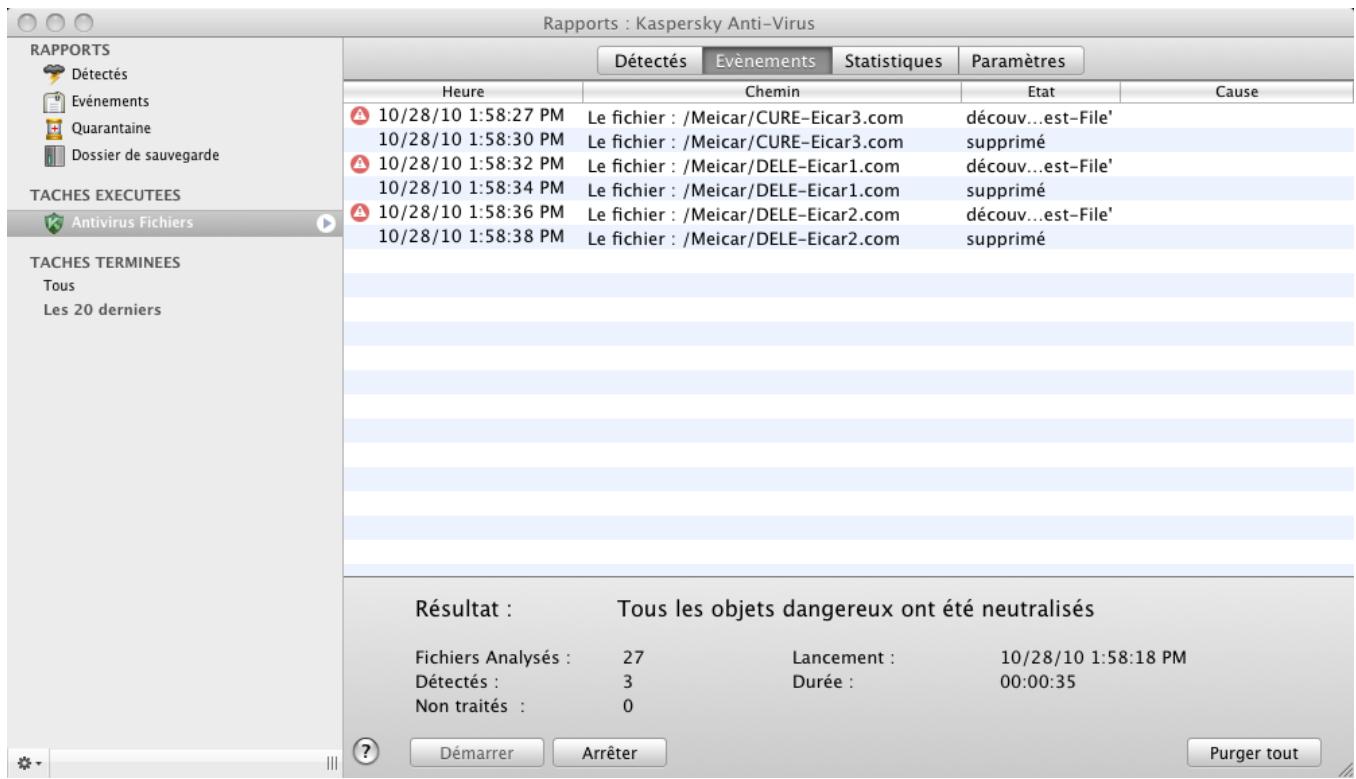Screen dimensions: 1356x779
Task: Click the Fichiers Analysés value 27
Action: (x=632, y=658)
